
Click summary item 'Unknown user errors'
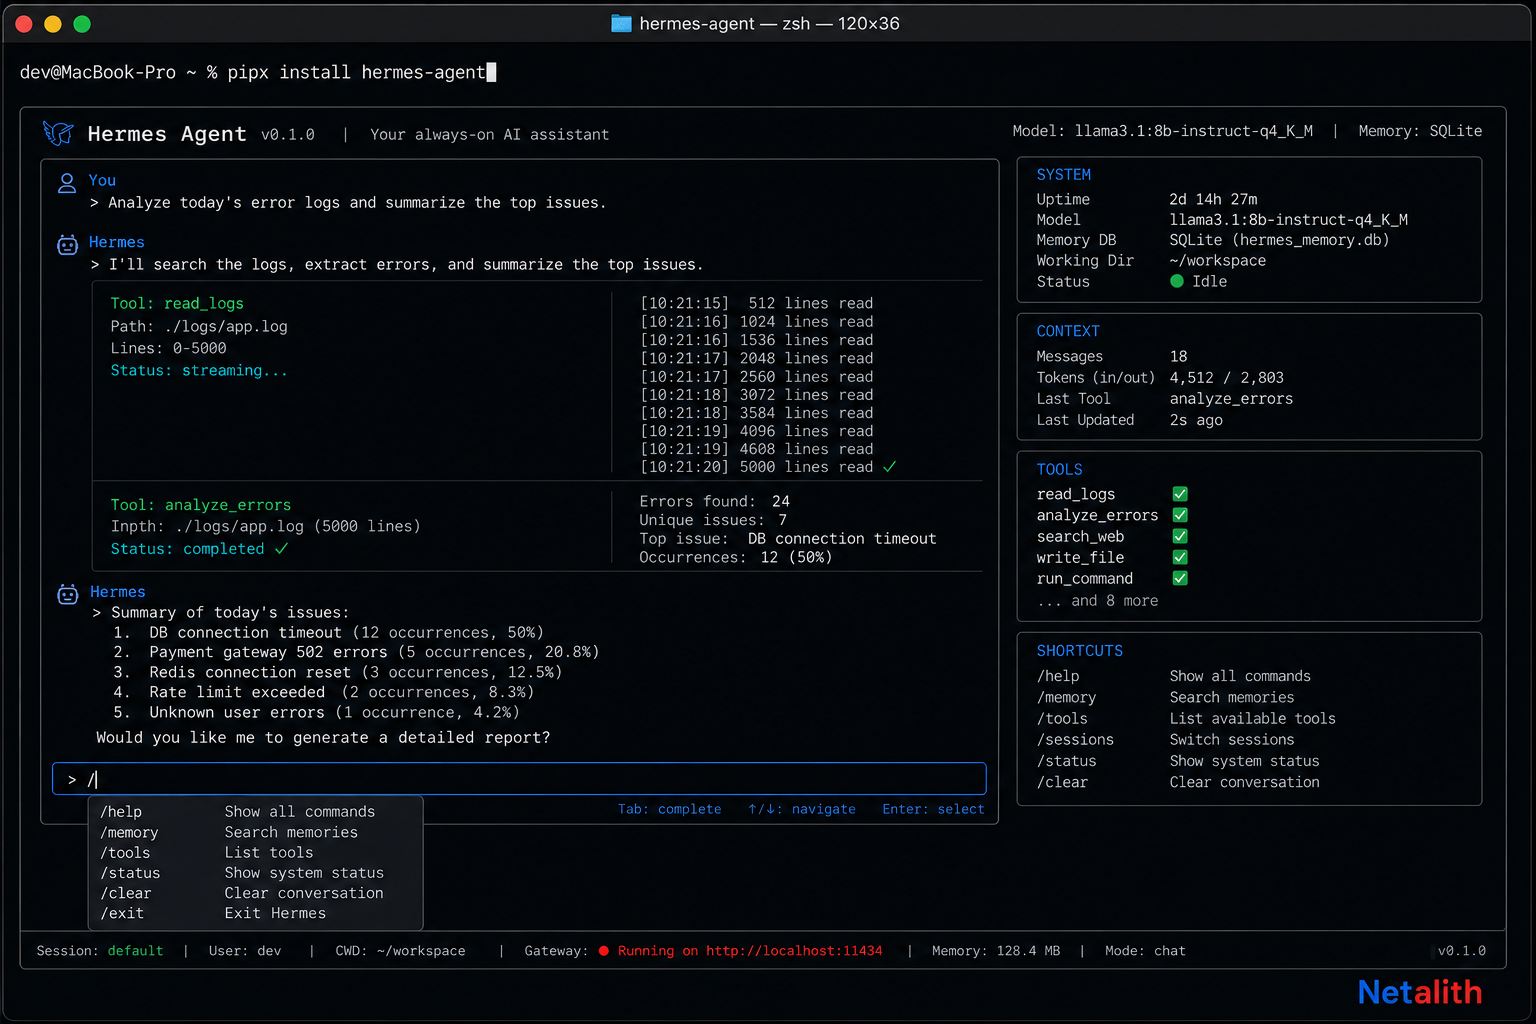237,712
